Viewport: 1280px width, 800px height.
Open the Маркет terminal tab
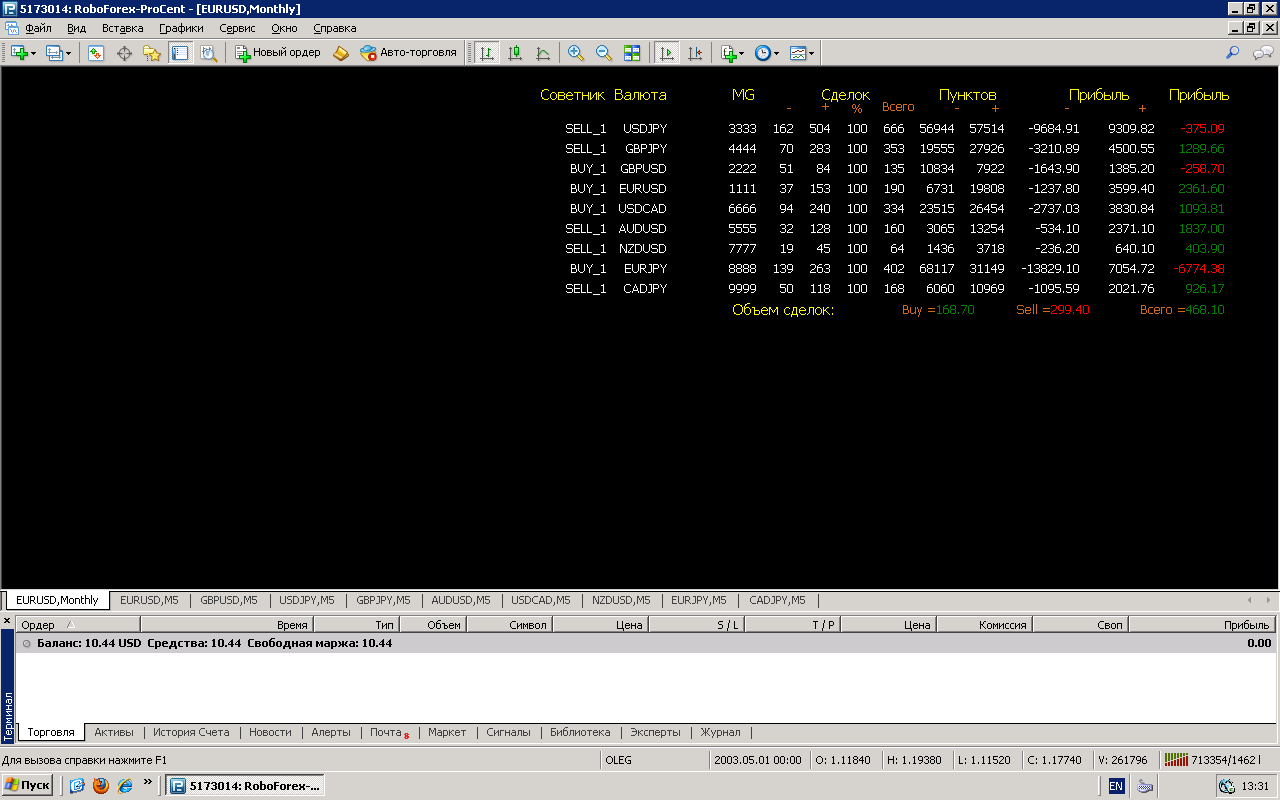click(x=447, y=732)
